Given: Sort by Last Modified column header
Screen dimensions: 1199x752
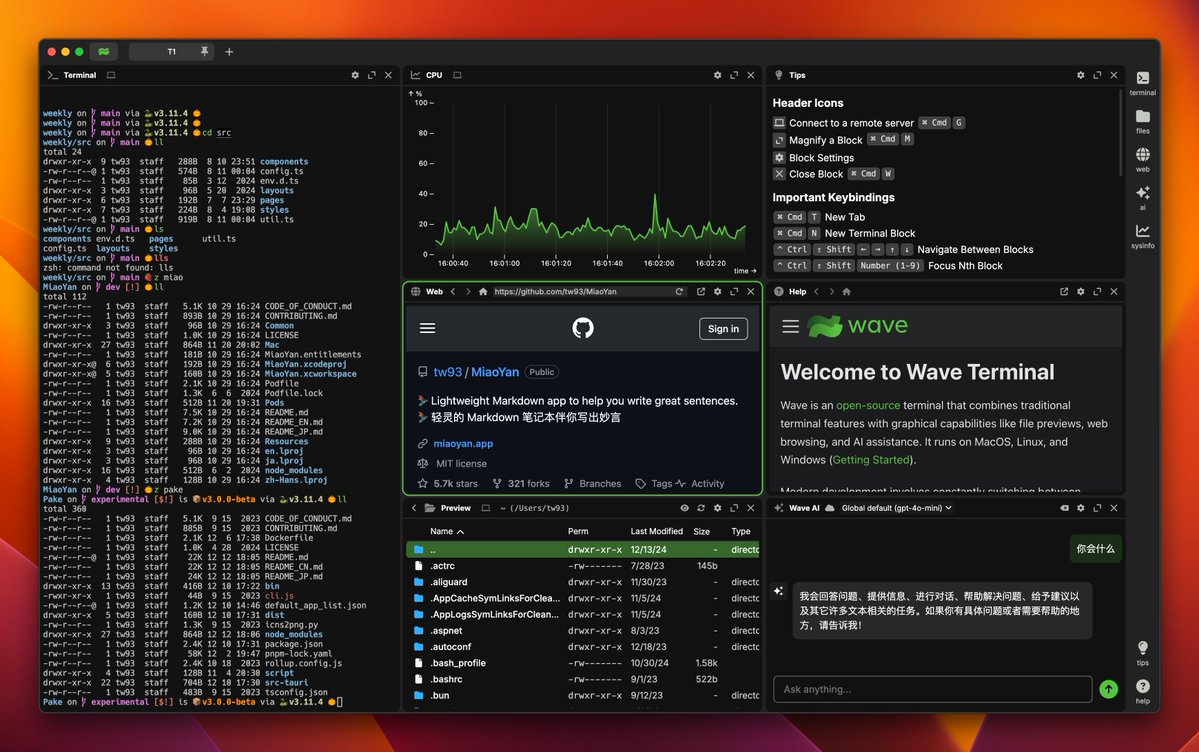Looking at the screenshot, I should 656,531.
